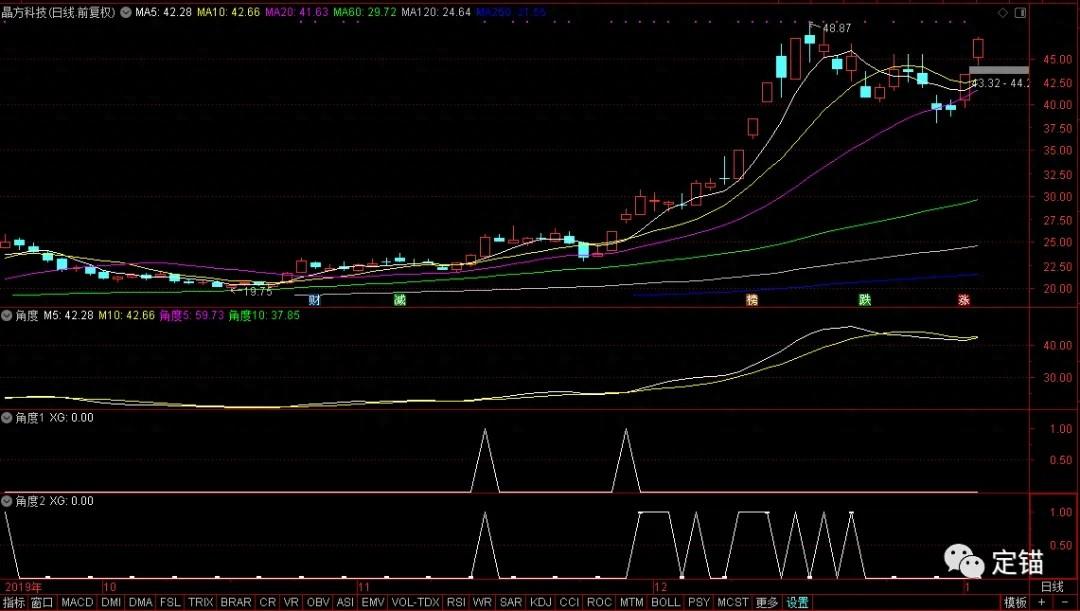The width and height of the screenshot is (1080, 611).
Task: Click the 财 info marker on the chart
Action: point(314,299)
